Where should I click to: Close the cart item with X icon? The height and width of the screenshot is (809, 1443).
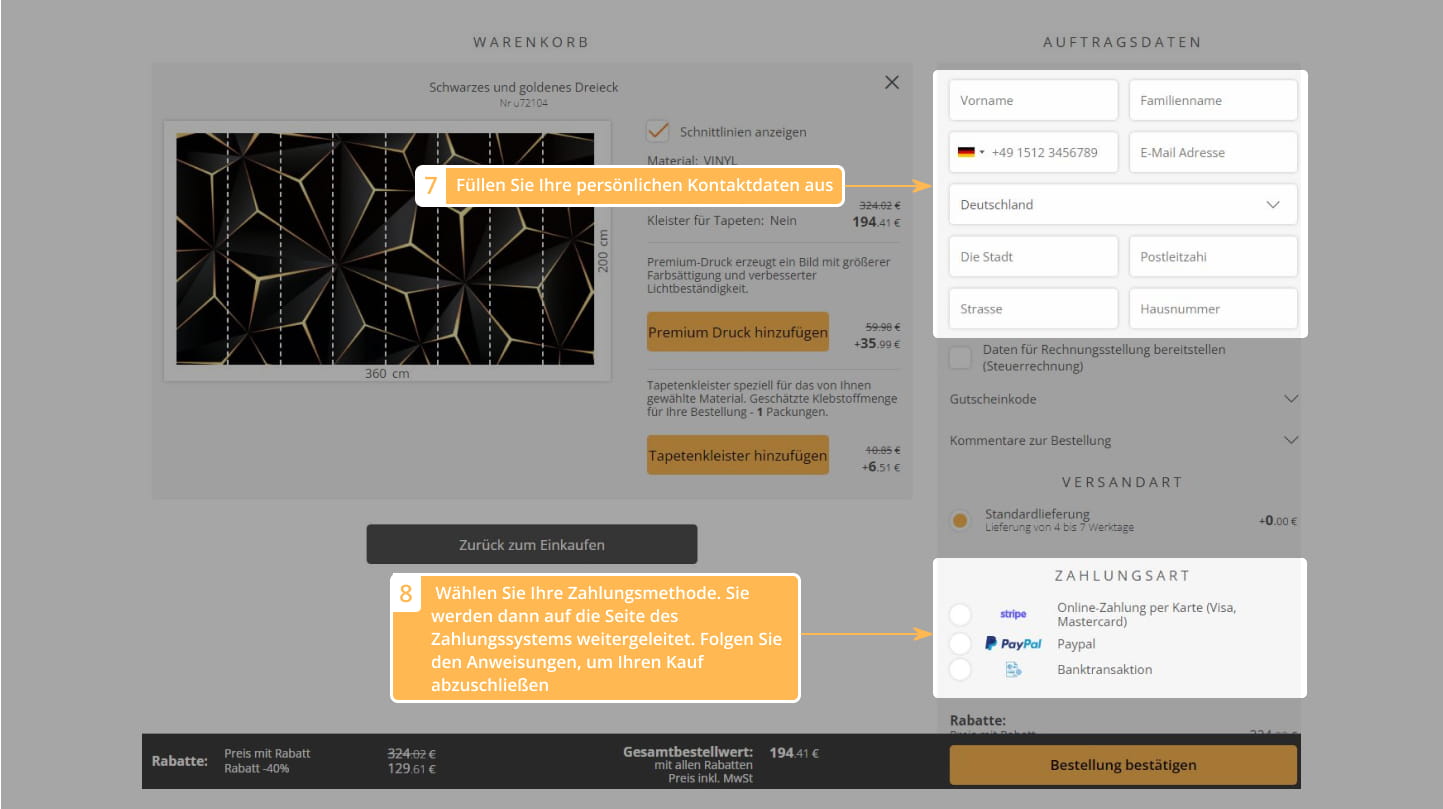click(x=891, y=83)
